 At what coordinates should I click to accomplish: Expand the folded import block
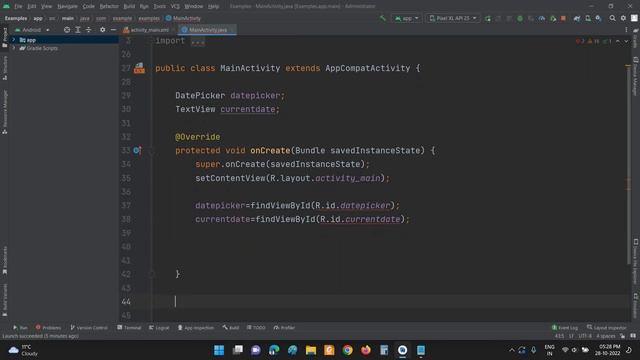click(198, 41)
